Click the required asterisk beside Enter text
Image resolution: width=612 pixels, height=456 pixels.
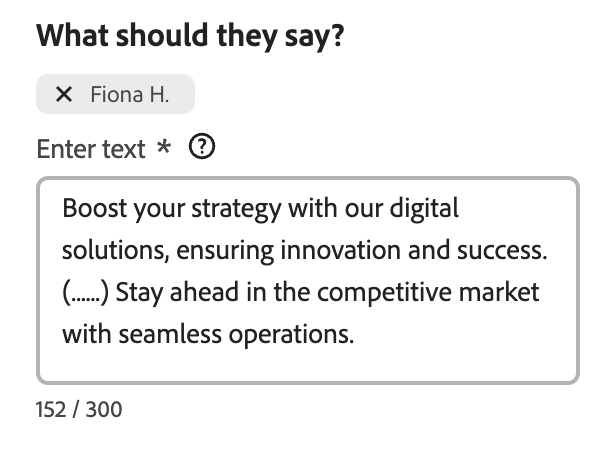pyautogui.click(x=164, y=148)
